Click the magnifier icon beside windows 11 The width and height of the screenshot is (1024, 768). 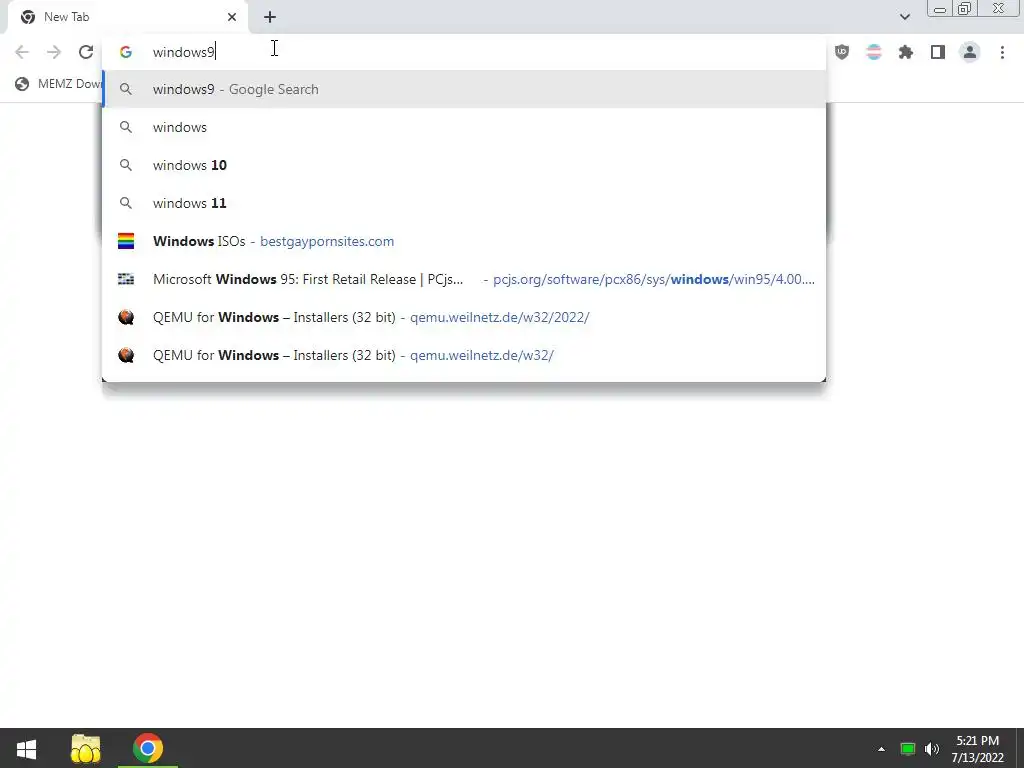[x=126, y=203]
